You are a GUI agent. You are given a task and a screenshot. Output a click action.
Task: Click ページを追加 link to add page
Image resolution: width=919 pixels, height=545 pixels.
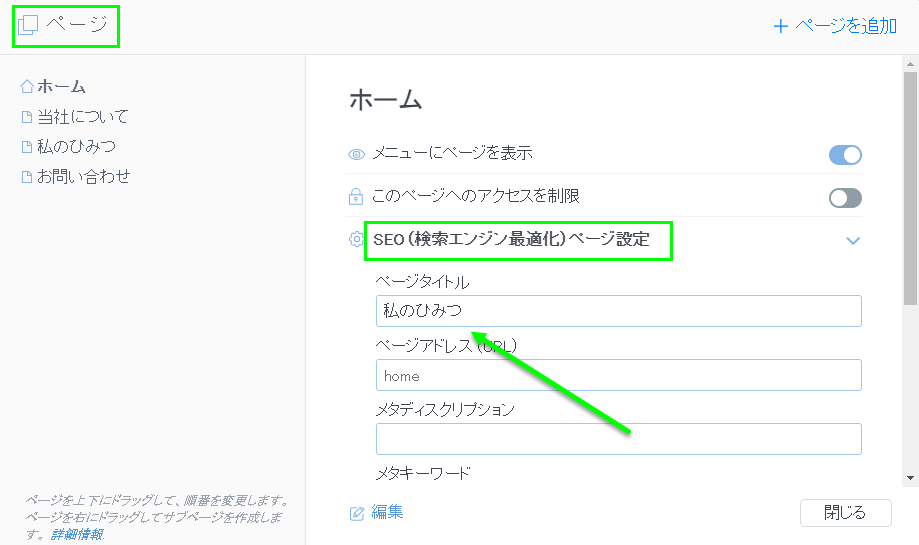[x=846, y=26]
